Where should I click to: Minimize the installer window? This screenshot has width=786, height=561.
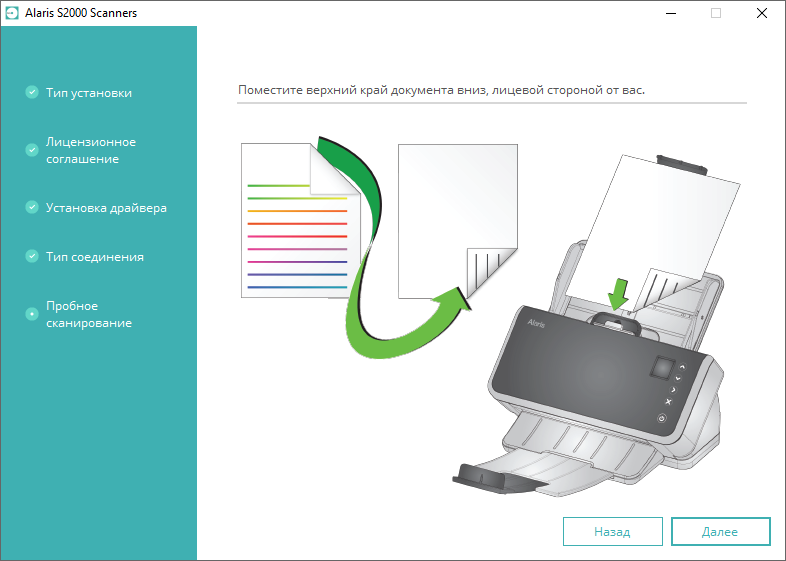(x=671, y=13)
